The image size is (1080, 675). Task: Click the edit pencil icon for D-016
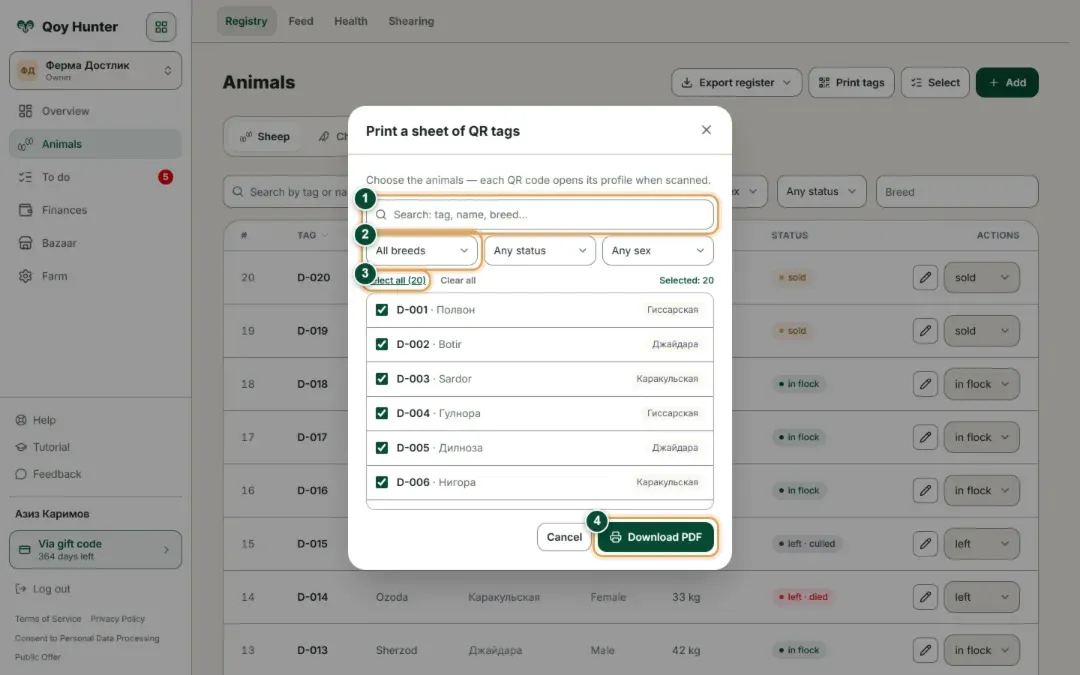925,490
